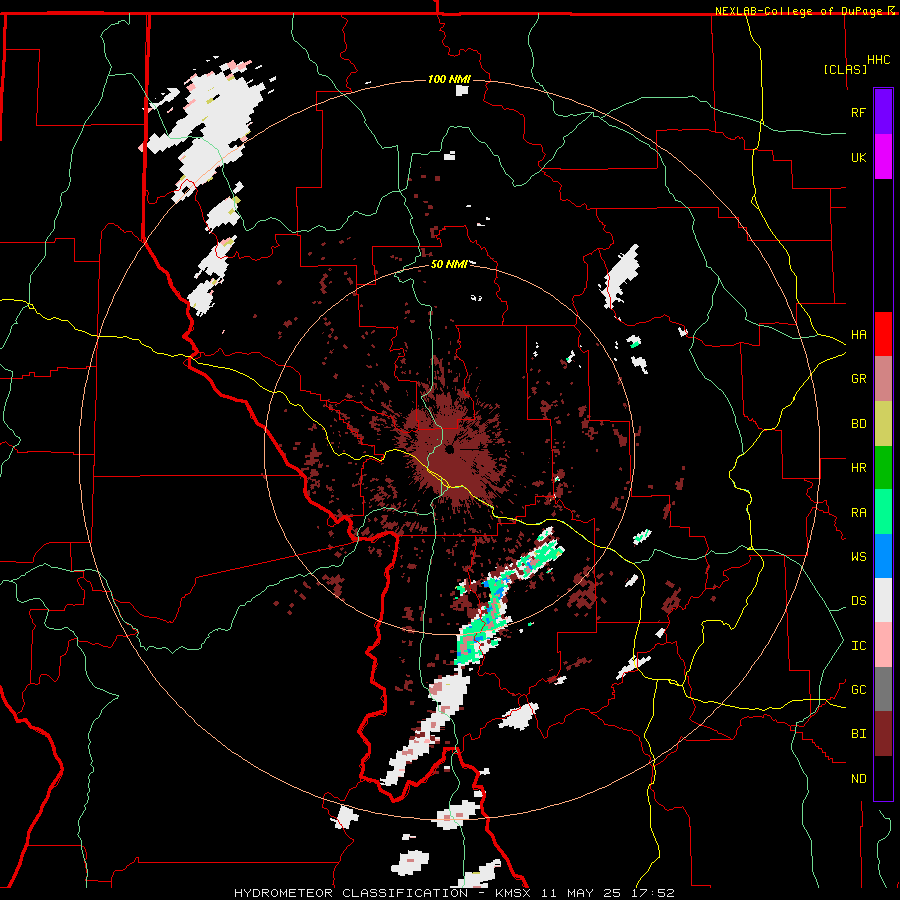
Task: Click the IC legend label
Action: click(x=858, y=646)
